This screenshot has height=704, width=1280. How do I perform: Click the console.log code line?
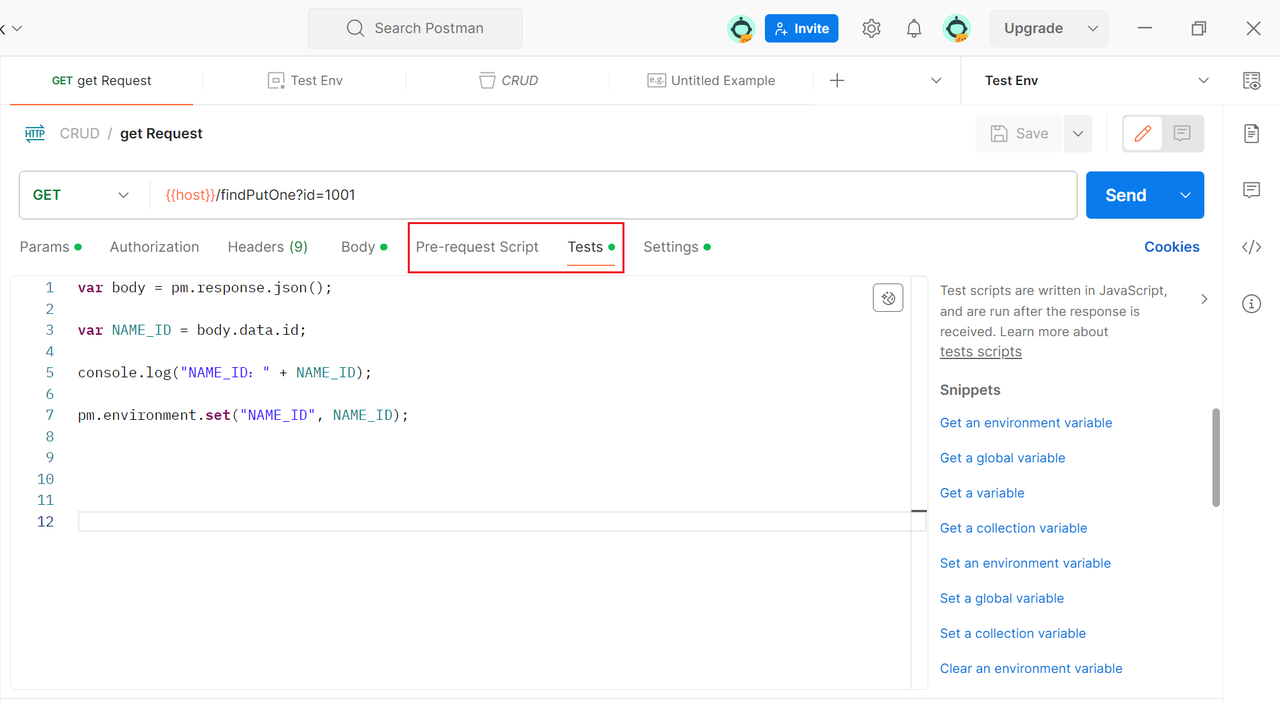[x=224, y=372]
